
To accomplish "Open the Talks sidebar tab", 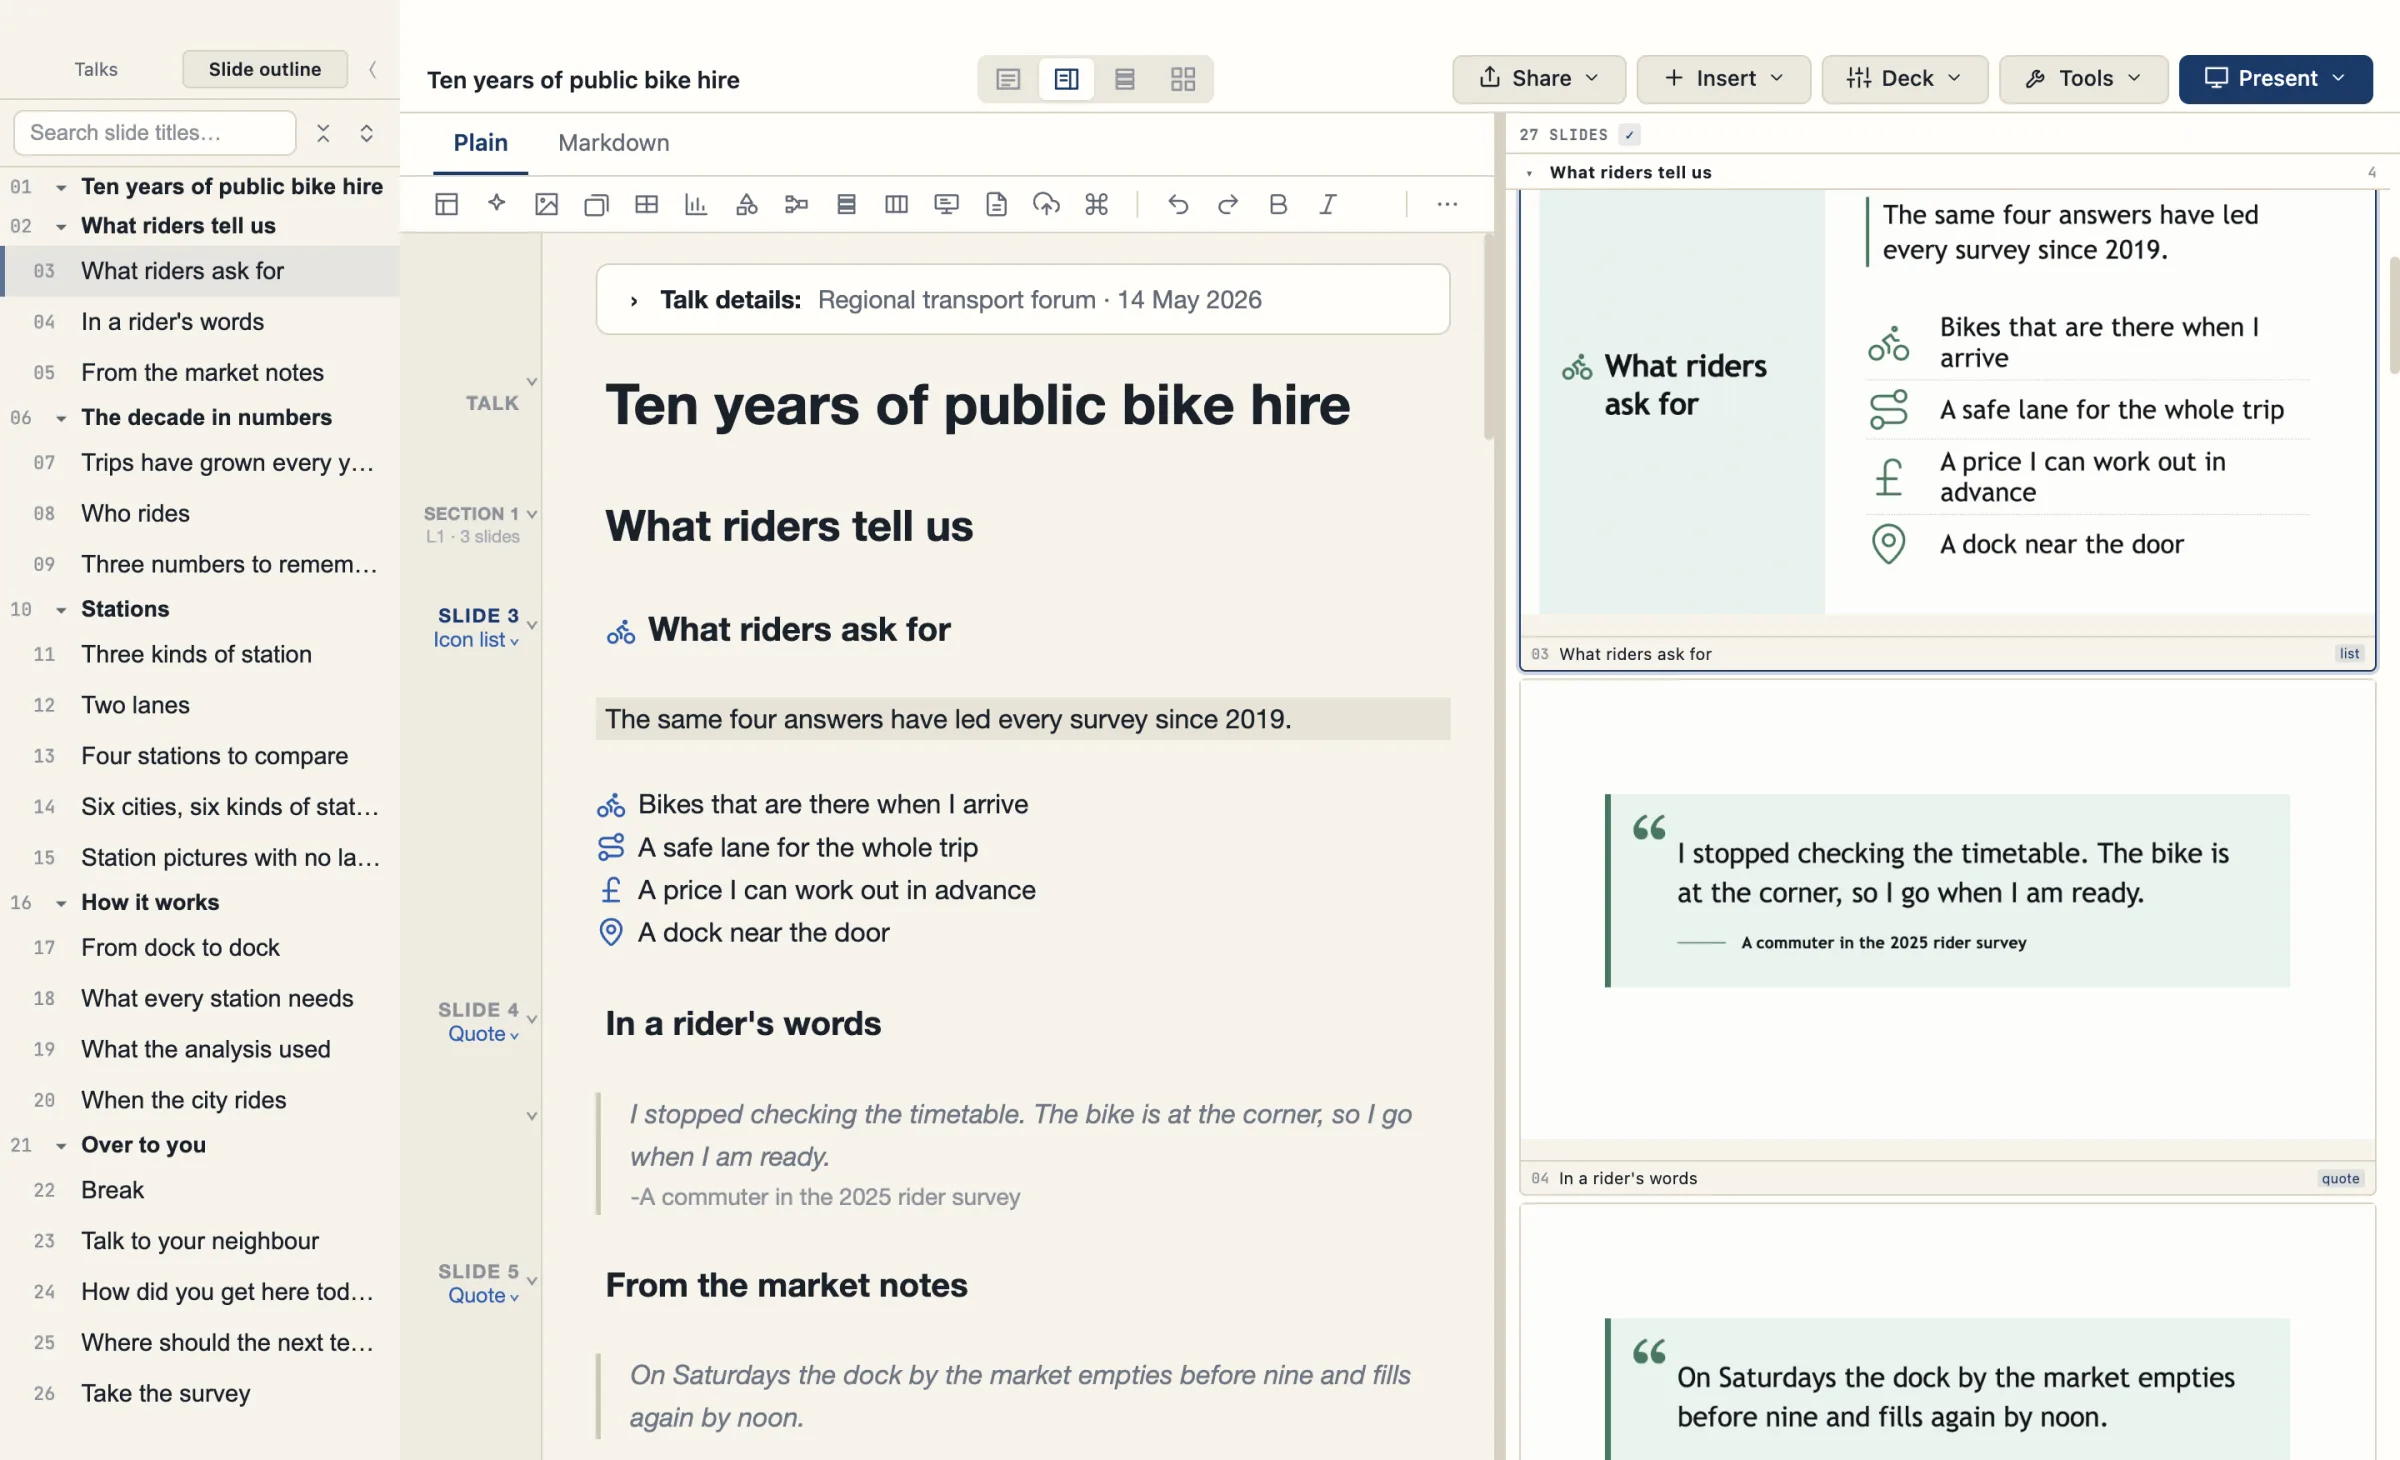I will 96,69.
